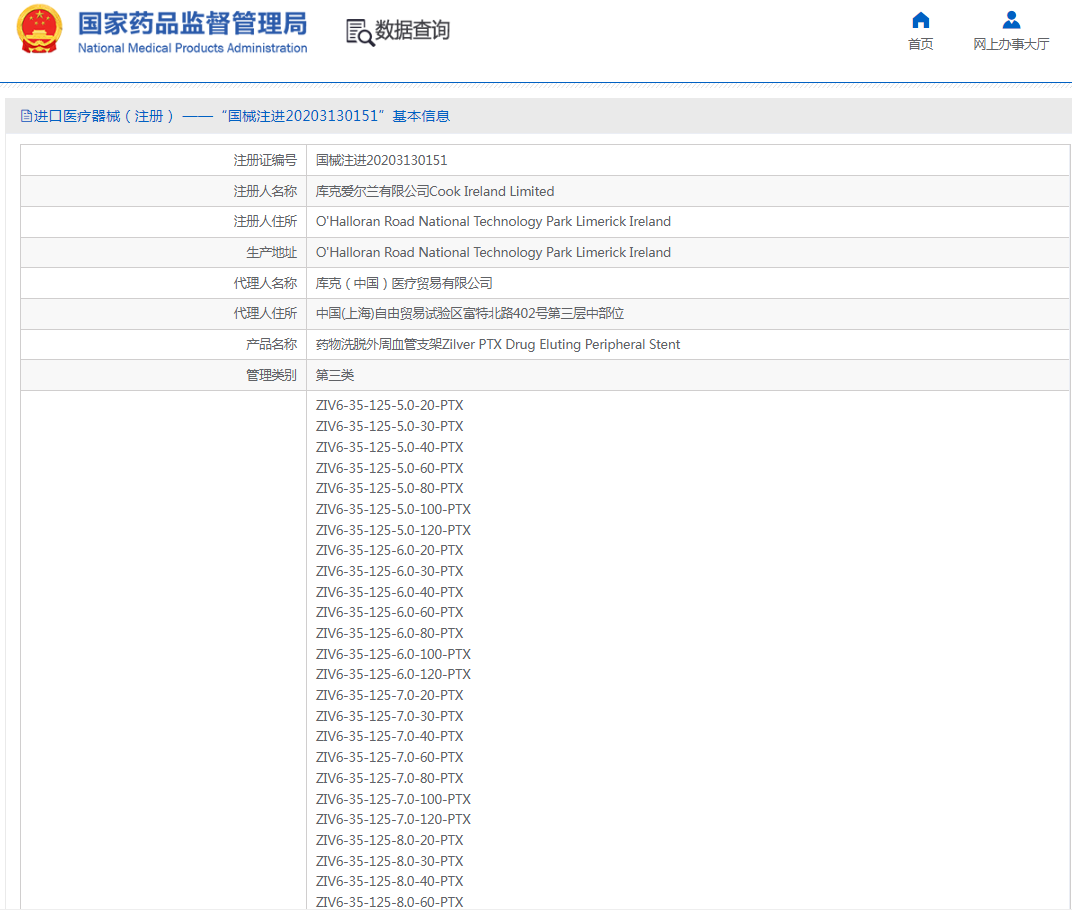Select model ZIV6-35-125-7.0-30-PTX
Image resolution: width=1072 pixels, height=914 pixels.
[389, 716]
